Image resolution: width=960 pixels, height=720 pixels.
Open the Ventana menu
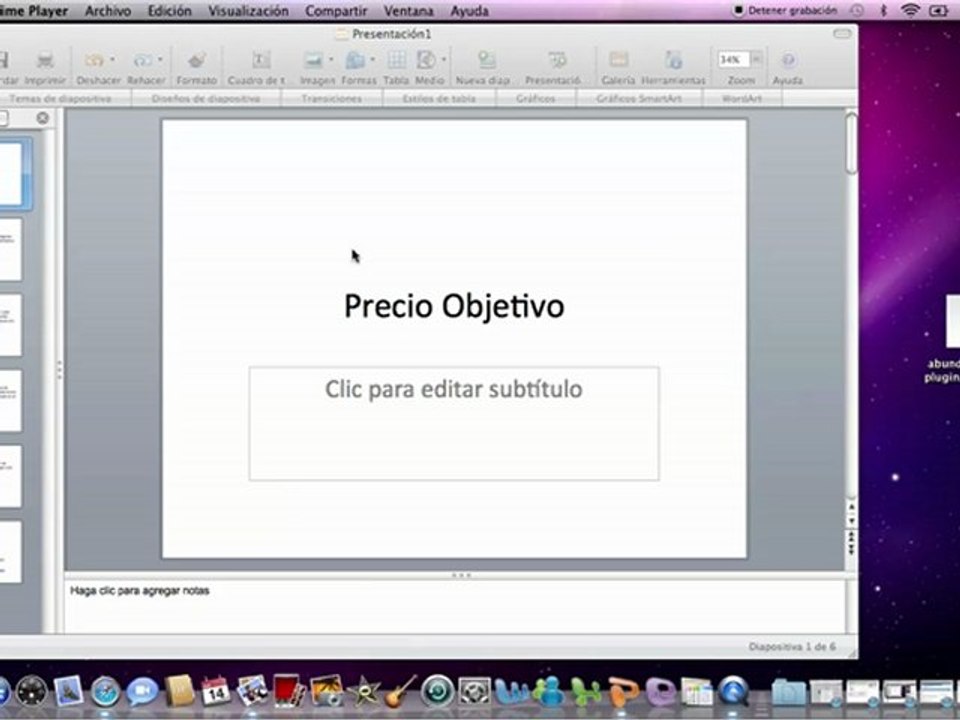[408, 11]
